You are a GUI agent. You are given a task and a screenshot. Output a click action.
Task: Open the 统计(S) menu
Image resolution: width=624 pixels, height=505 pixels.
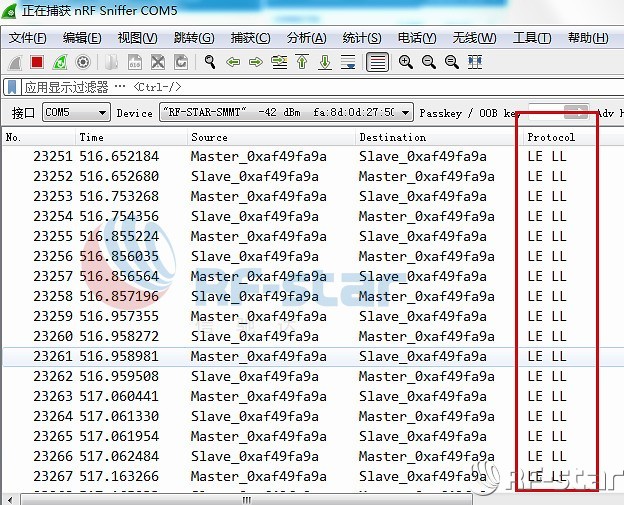coord(361,38)
